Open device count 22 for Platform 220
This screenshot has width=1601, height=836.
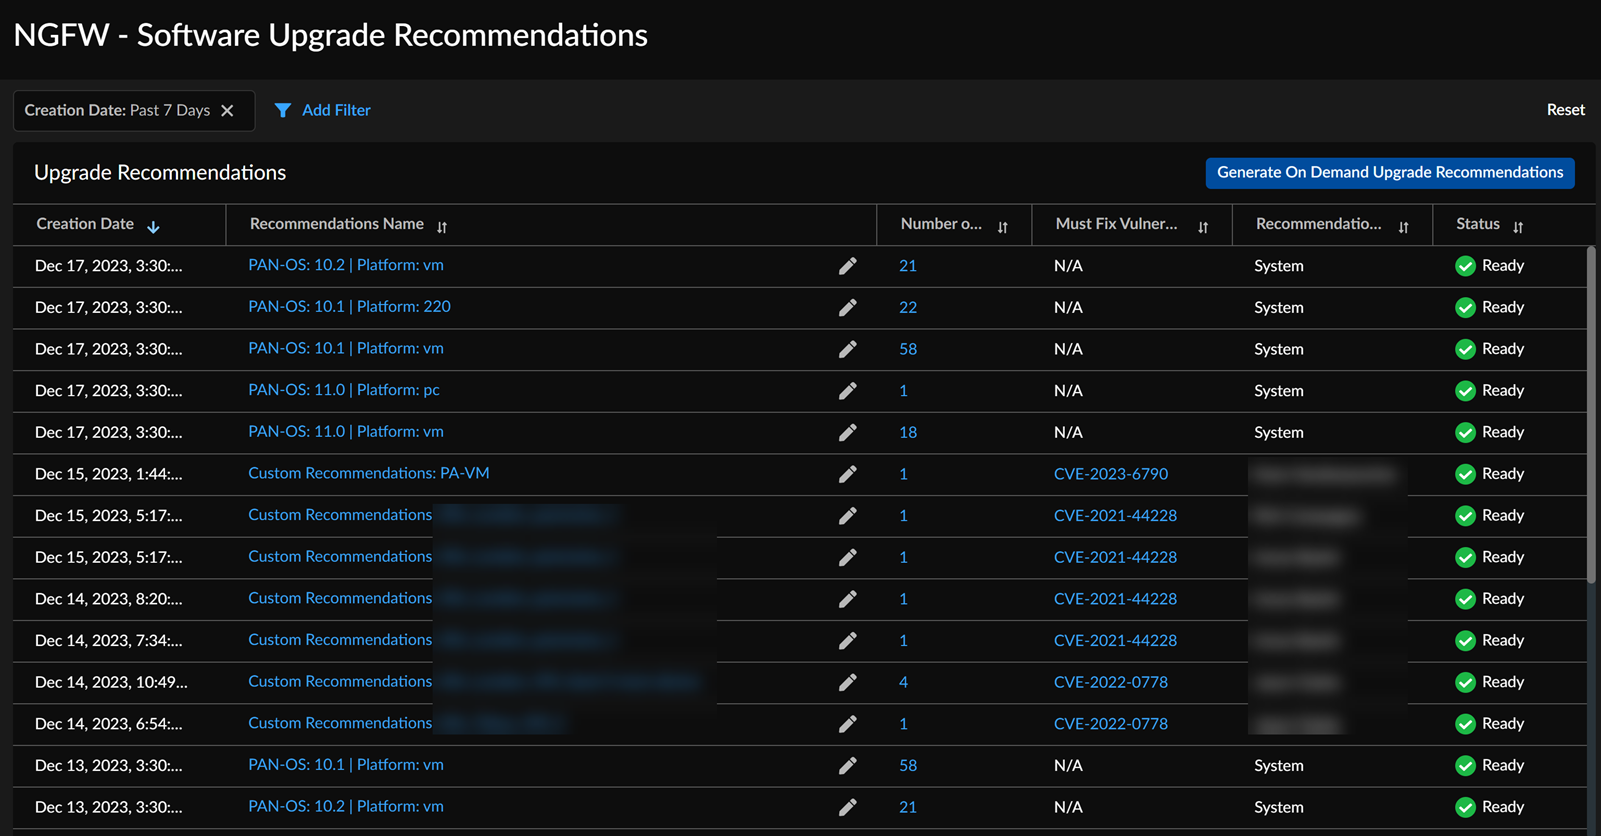(907, 308)
